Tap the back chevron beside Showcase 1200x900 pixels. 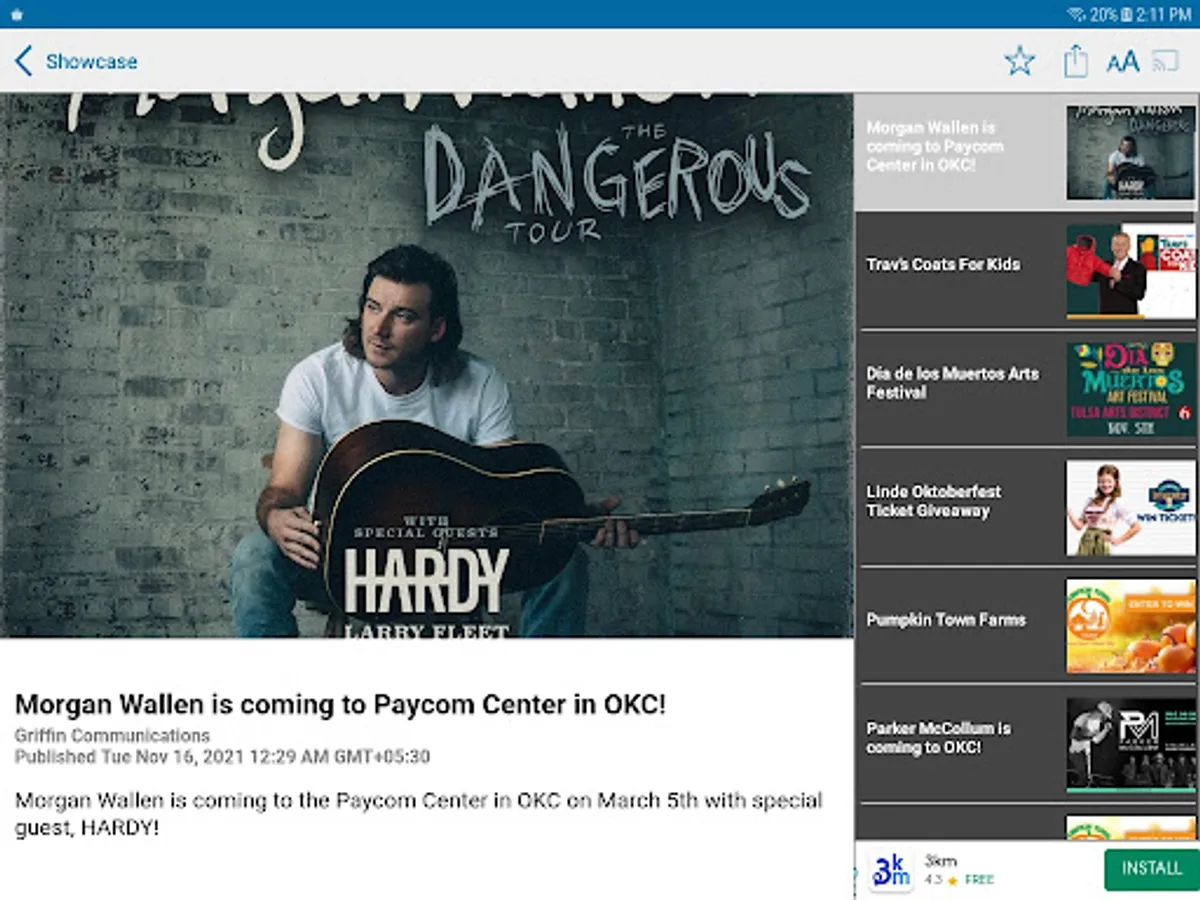click(x=24, y=61)
